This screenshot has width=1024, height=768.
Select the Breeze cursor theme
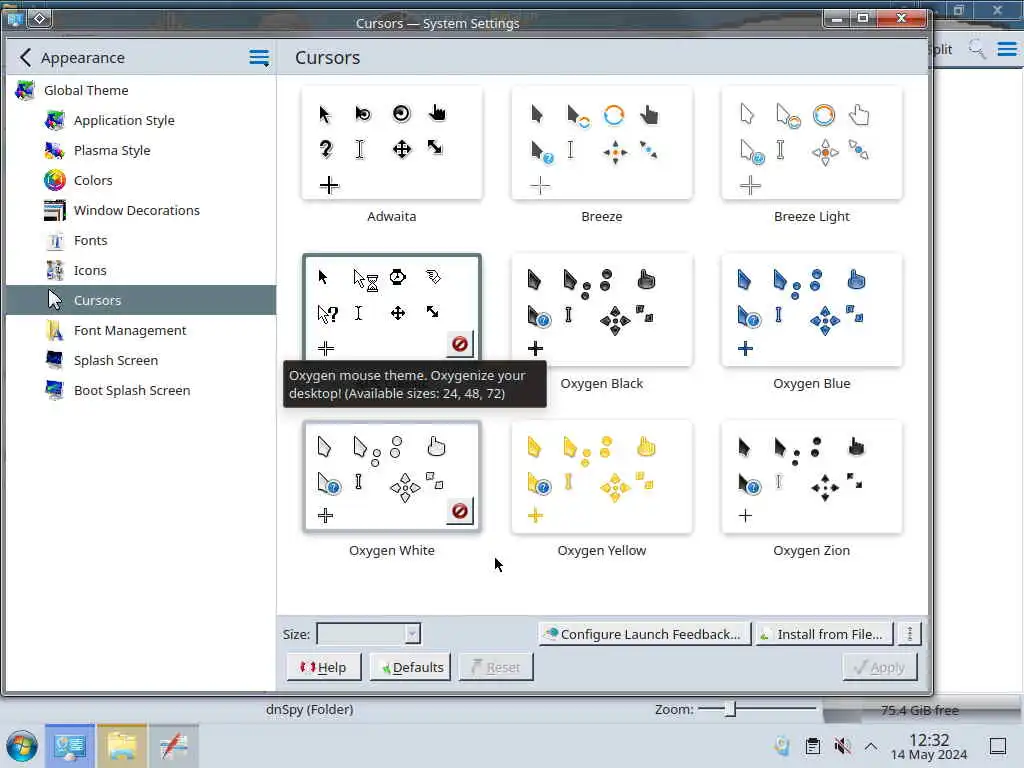pos(601,143)
